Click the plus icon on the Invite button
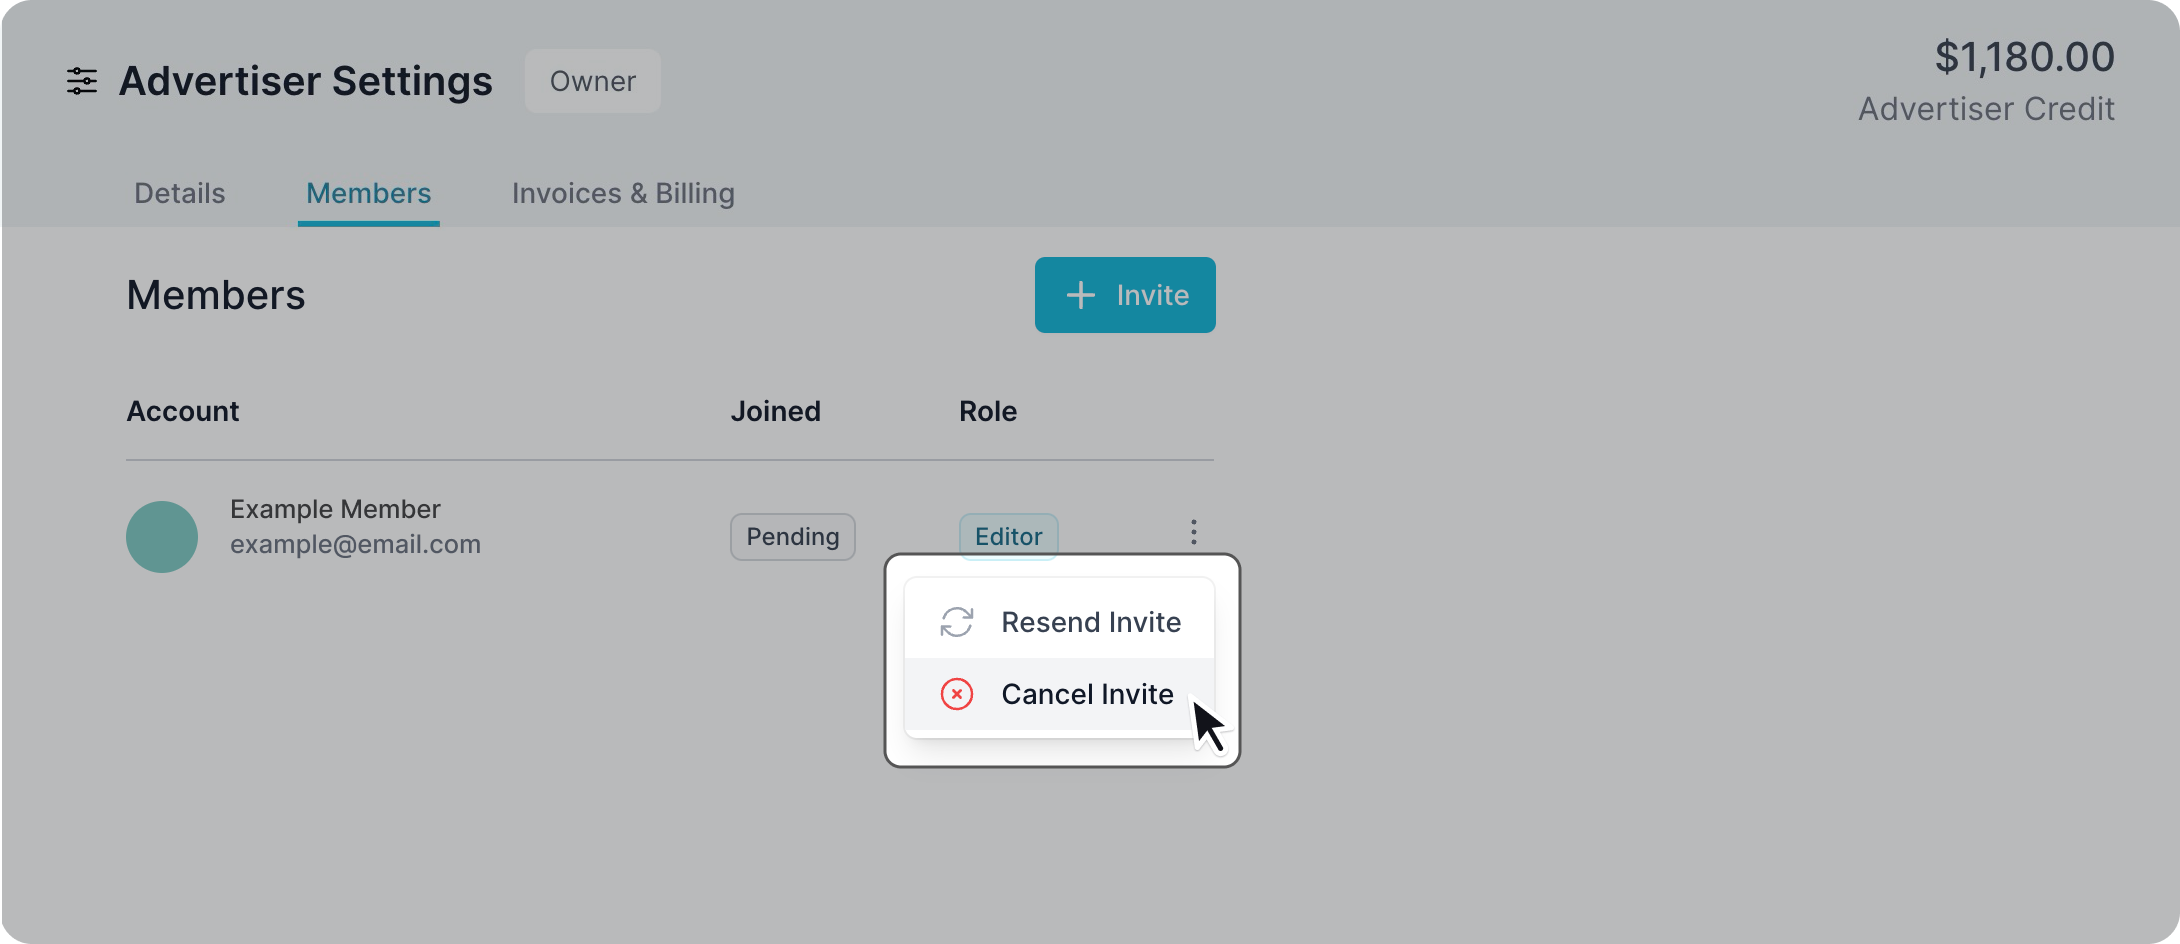This screenshot has height=944, width=2180. click(x=1080, y=295)
